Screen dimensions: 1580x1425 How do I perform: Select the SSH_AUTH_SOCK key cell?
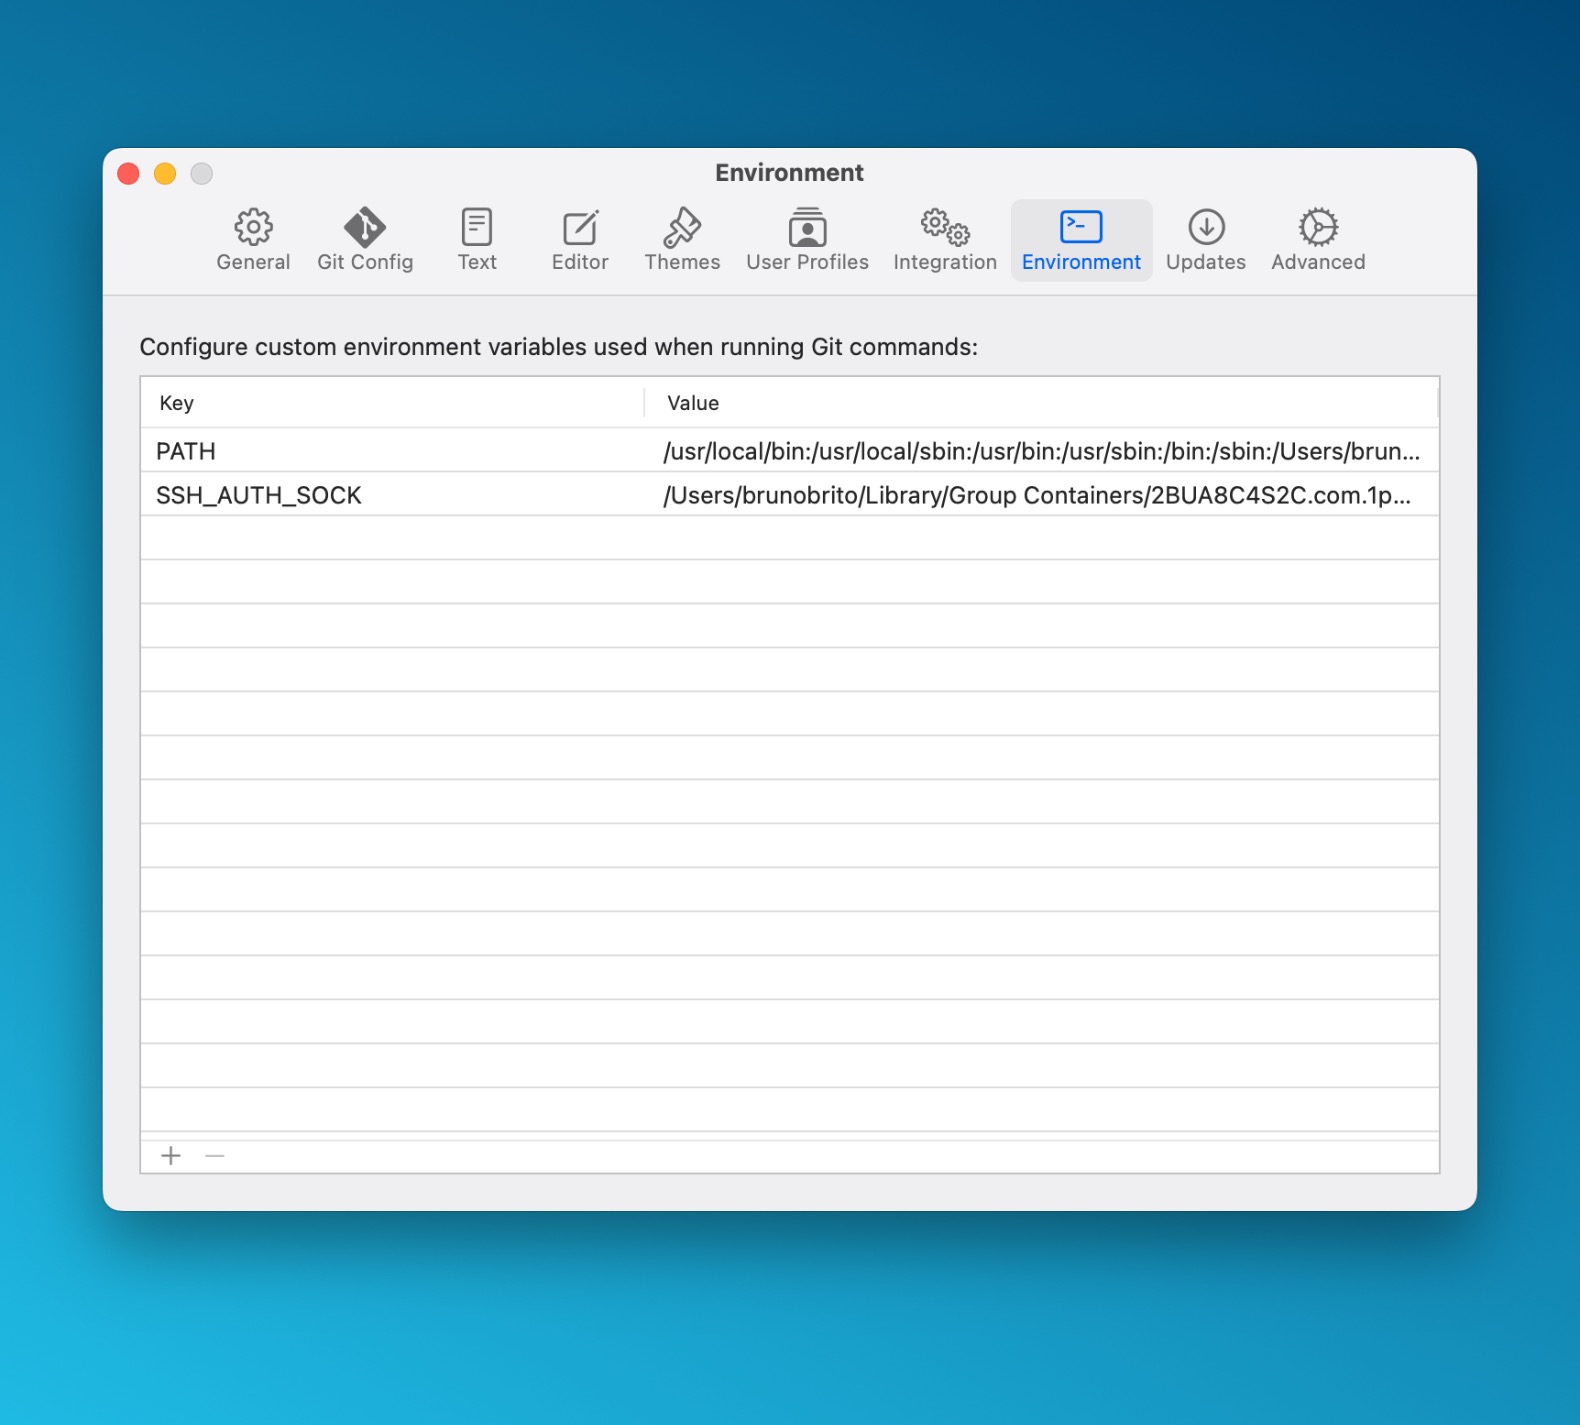tap(259, 495)
